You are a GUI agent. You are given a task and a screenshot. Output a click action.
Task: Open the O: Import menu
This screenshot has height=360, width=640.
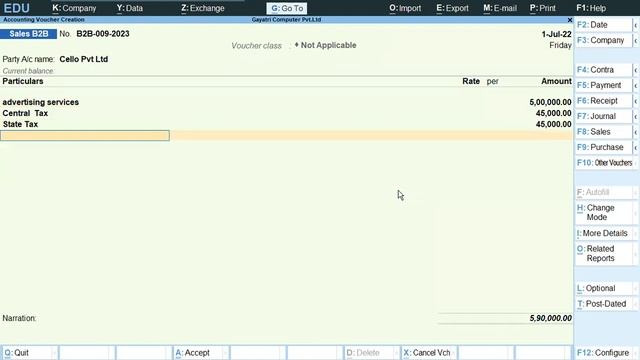coord(404,8)
